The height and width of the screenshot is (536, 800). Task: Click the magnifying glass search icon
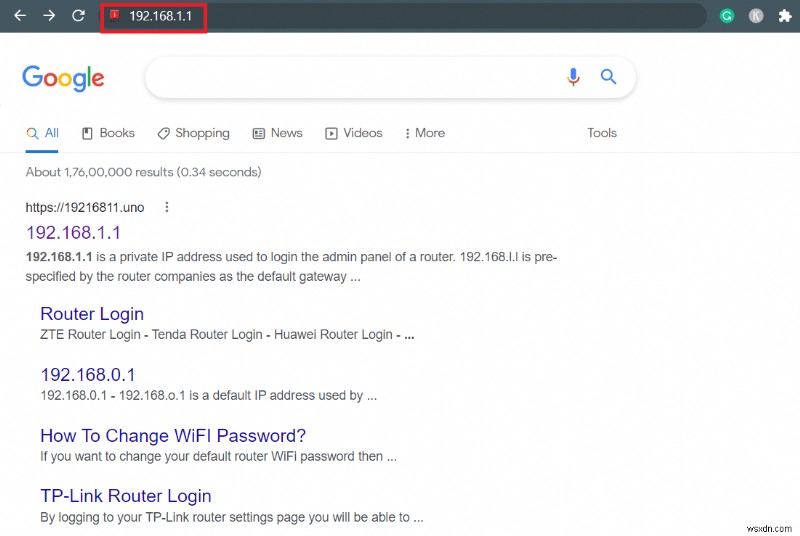coord(608,77)
